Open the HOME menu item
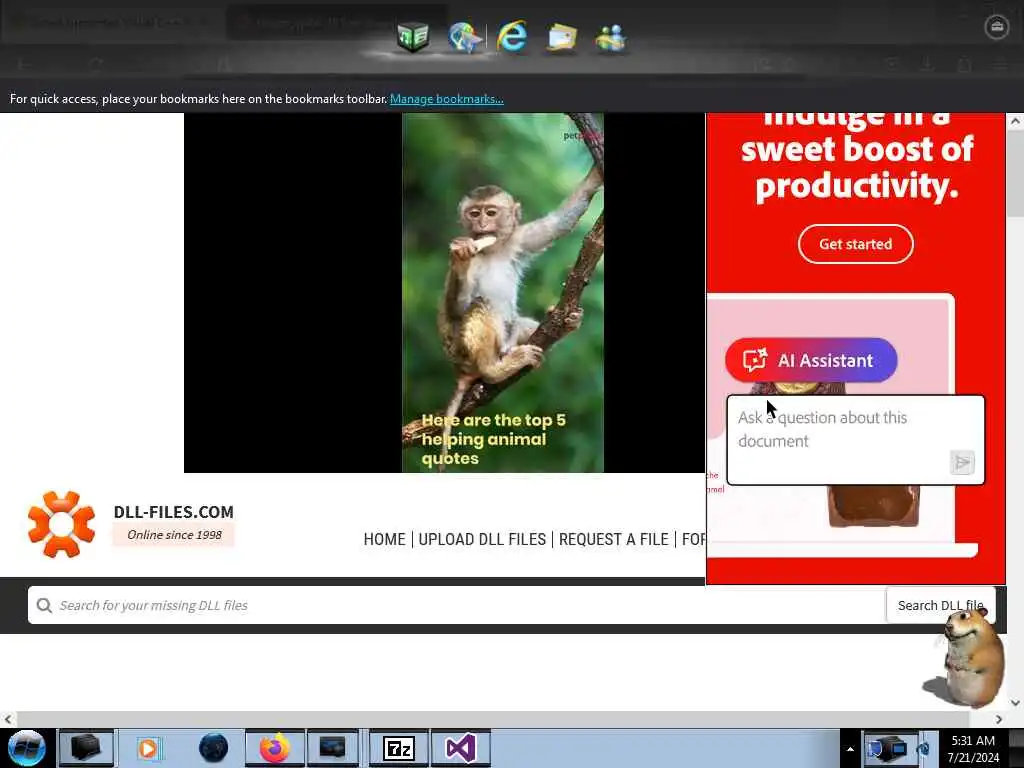The height and width of the screenshot is (768, 1024). click(x=384, y=539)
